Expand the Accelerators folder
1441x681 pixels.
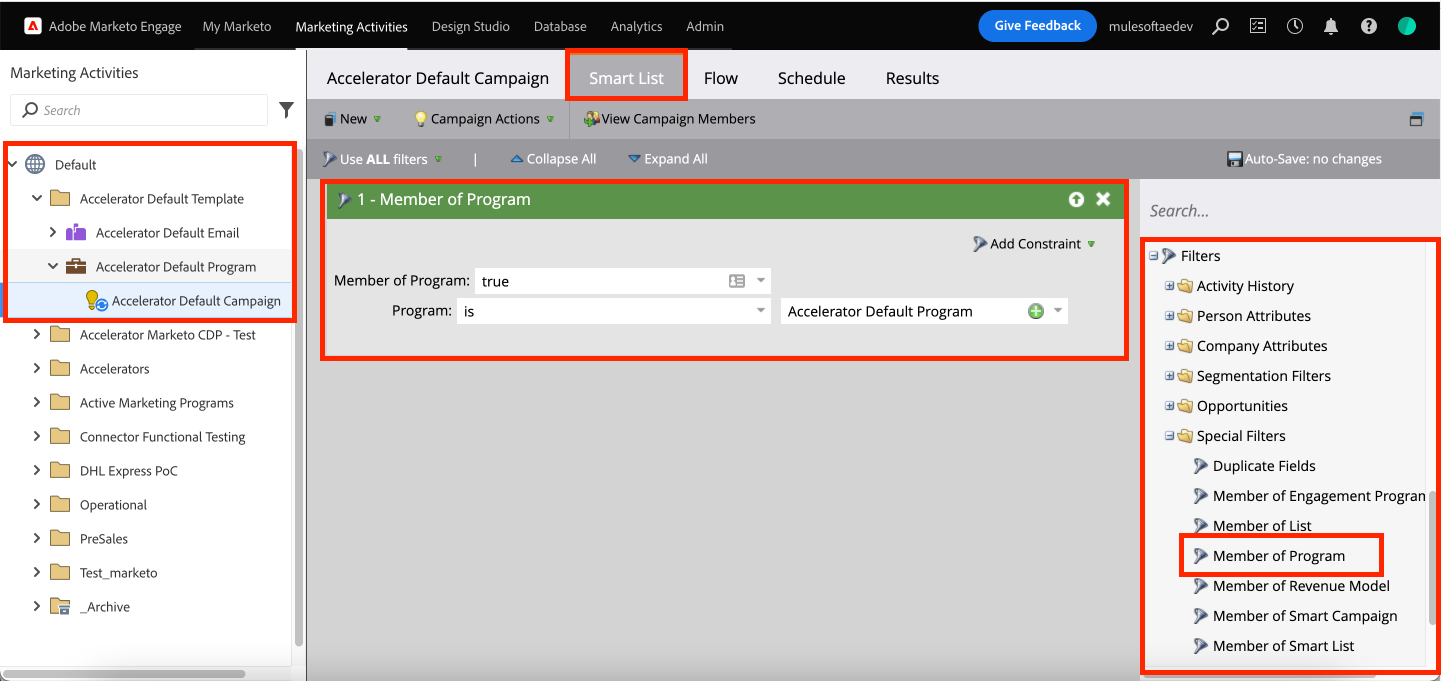(37, 369)
